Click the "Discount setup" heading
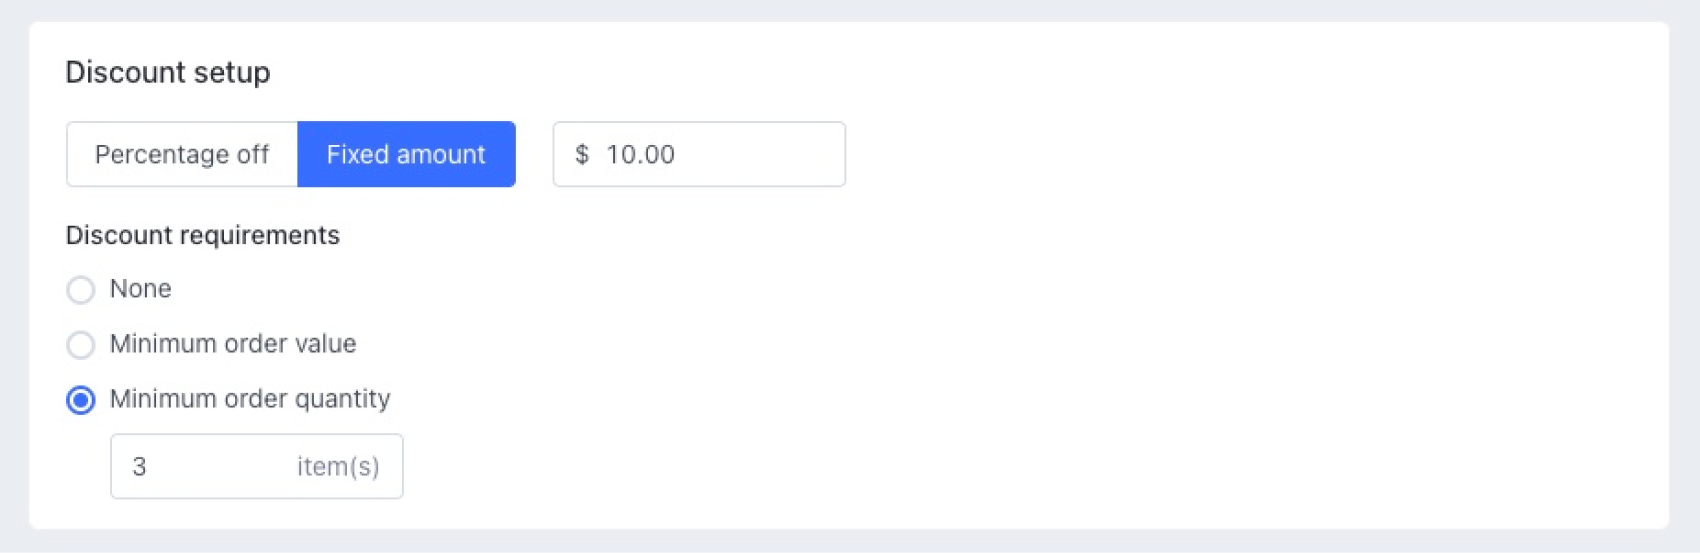Image resolution: width=1700 pixels, height=553 pixels. (x=168, y=72)
